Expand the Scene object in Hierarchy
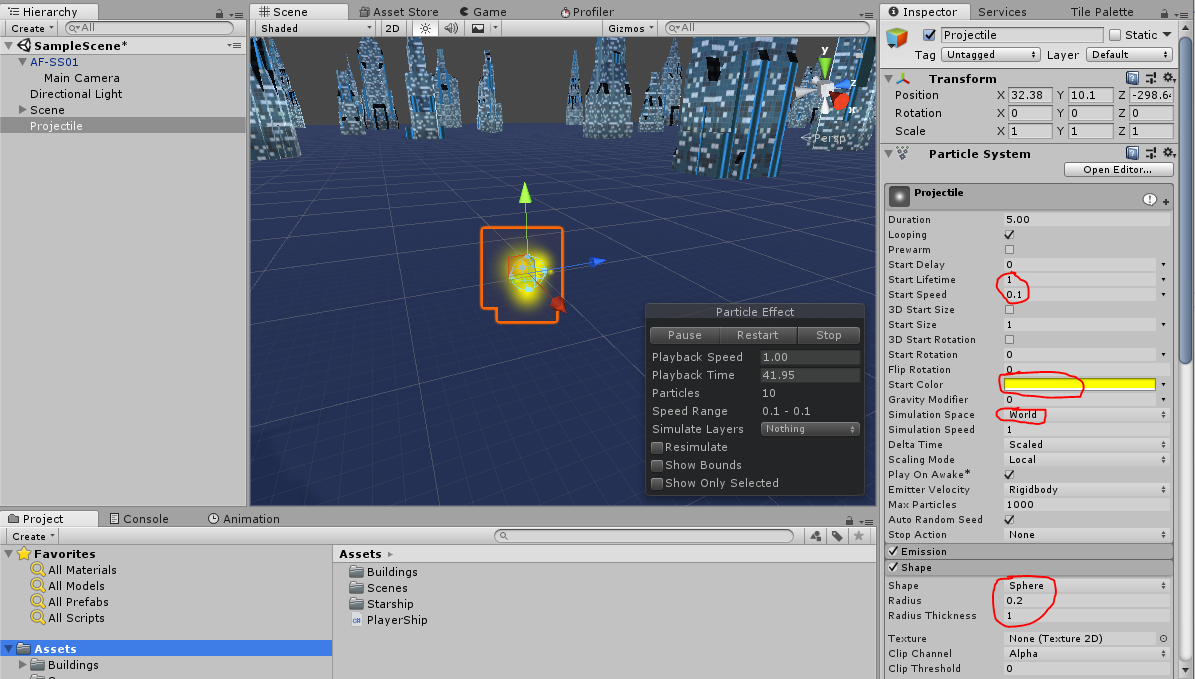The height and width of the screenshot is (679, 1195). 23,110
